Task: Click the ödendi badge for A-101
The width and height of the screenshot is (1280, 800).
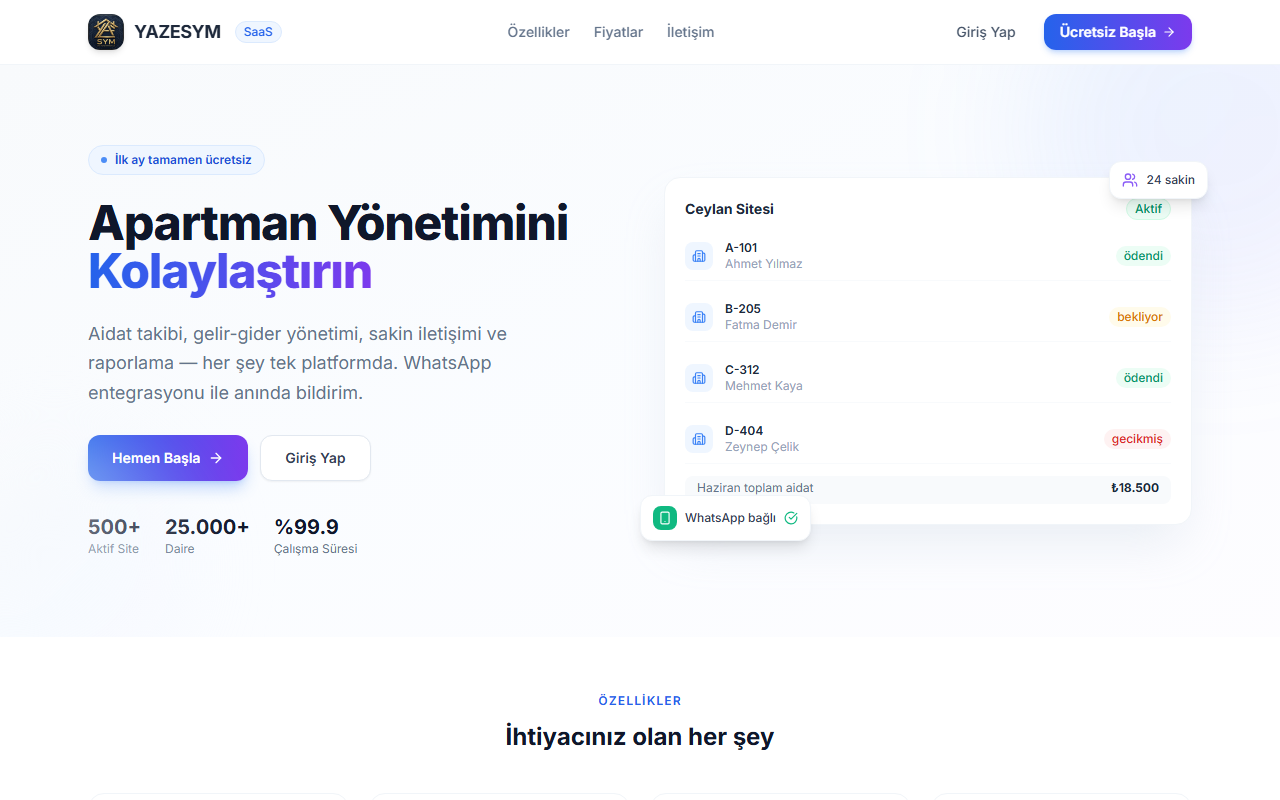Action: pyautogui.click(x=1143, y=256)
